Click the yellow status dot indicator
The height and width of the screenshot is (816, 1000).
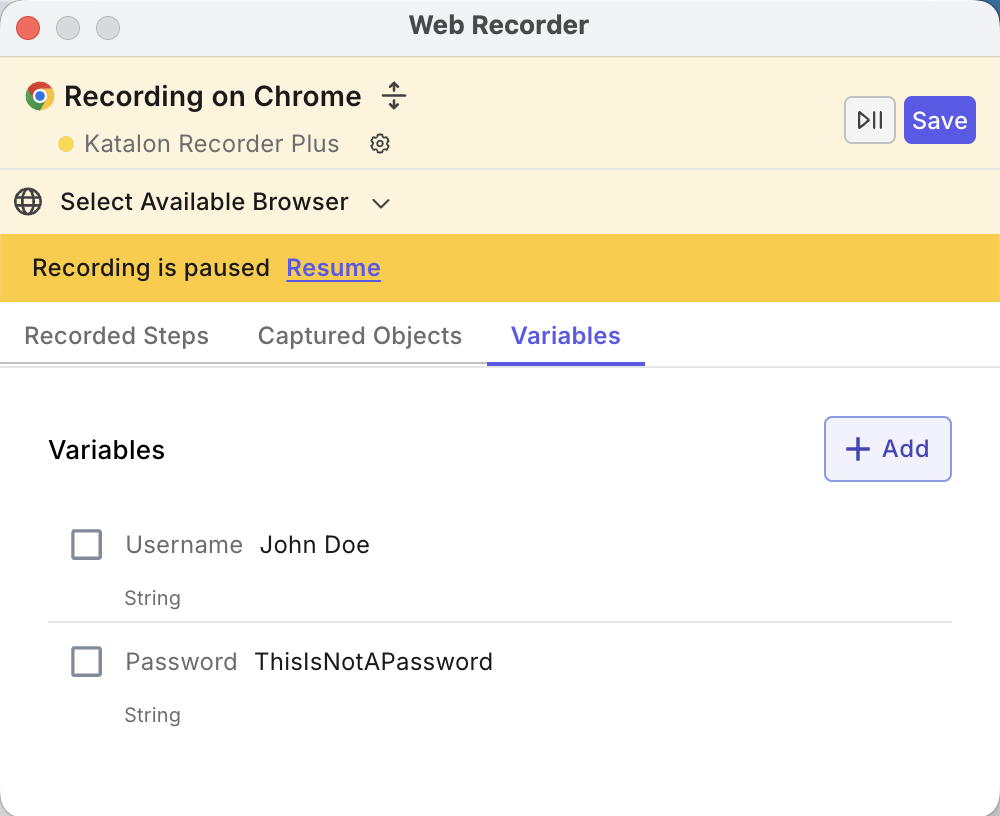(x=66, y=143)
